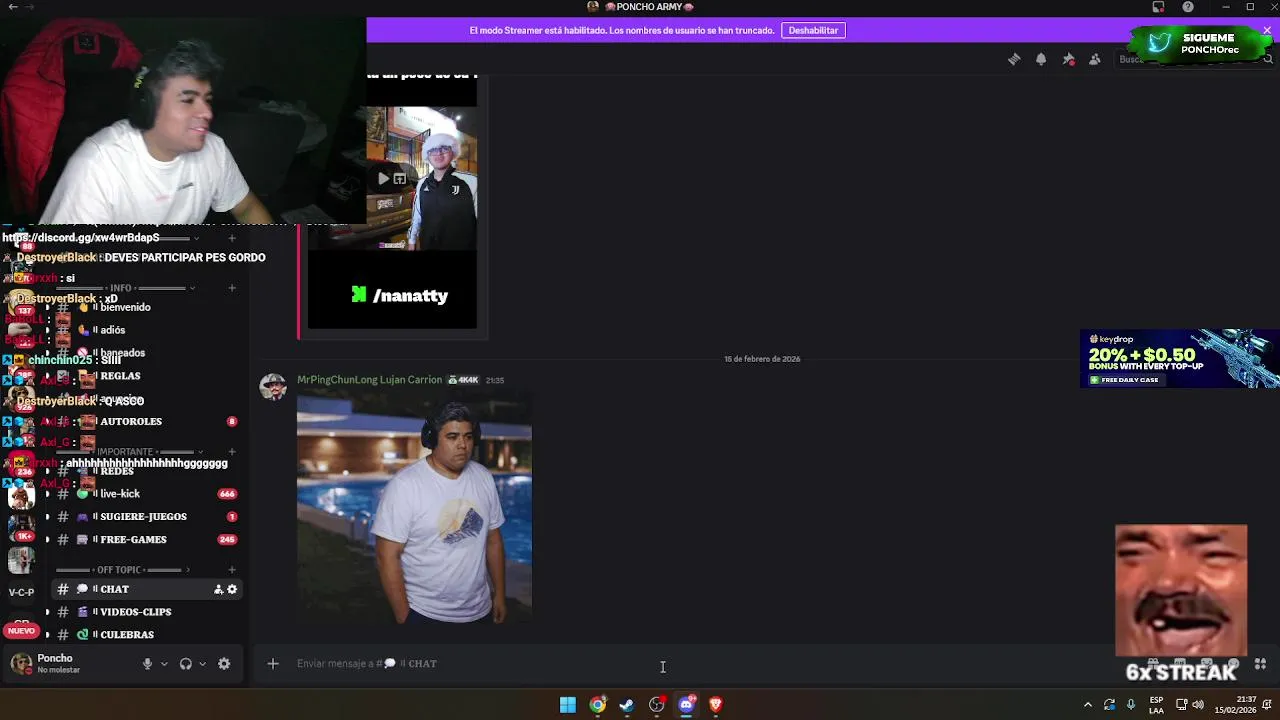Show hidden system tray icons

tap(1088, 705)
